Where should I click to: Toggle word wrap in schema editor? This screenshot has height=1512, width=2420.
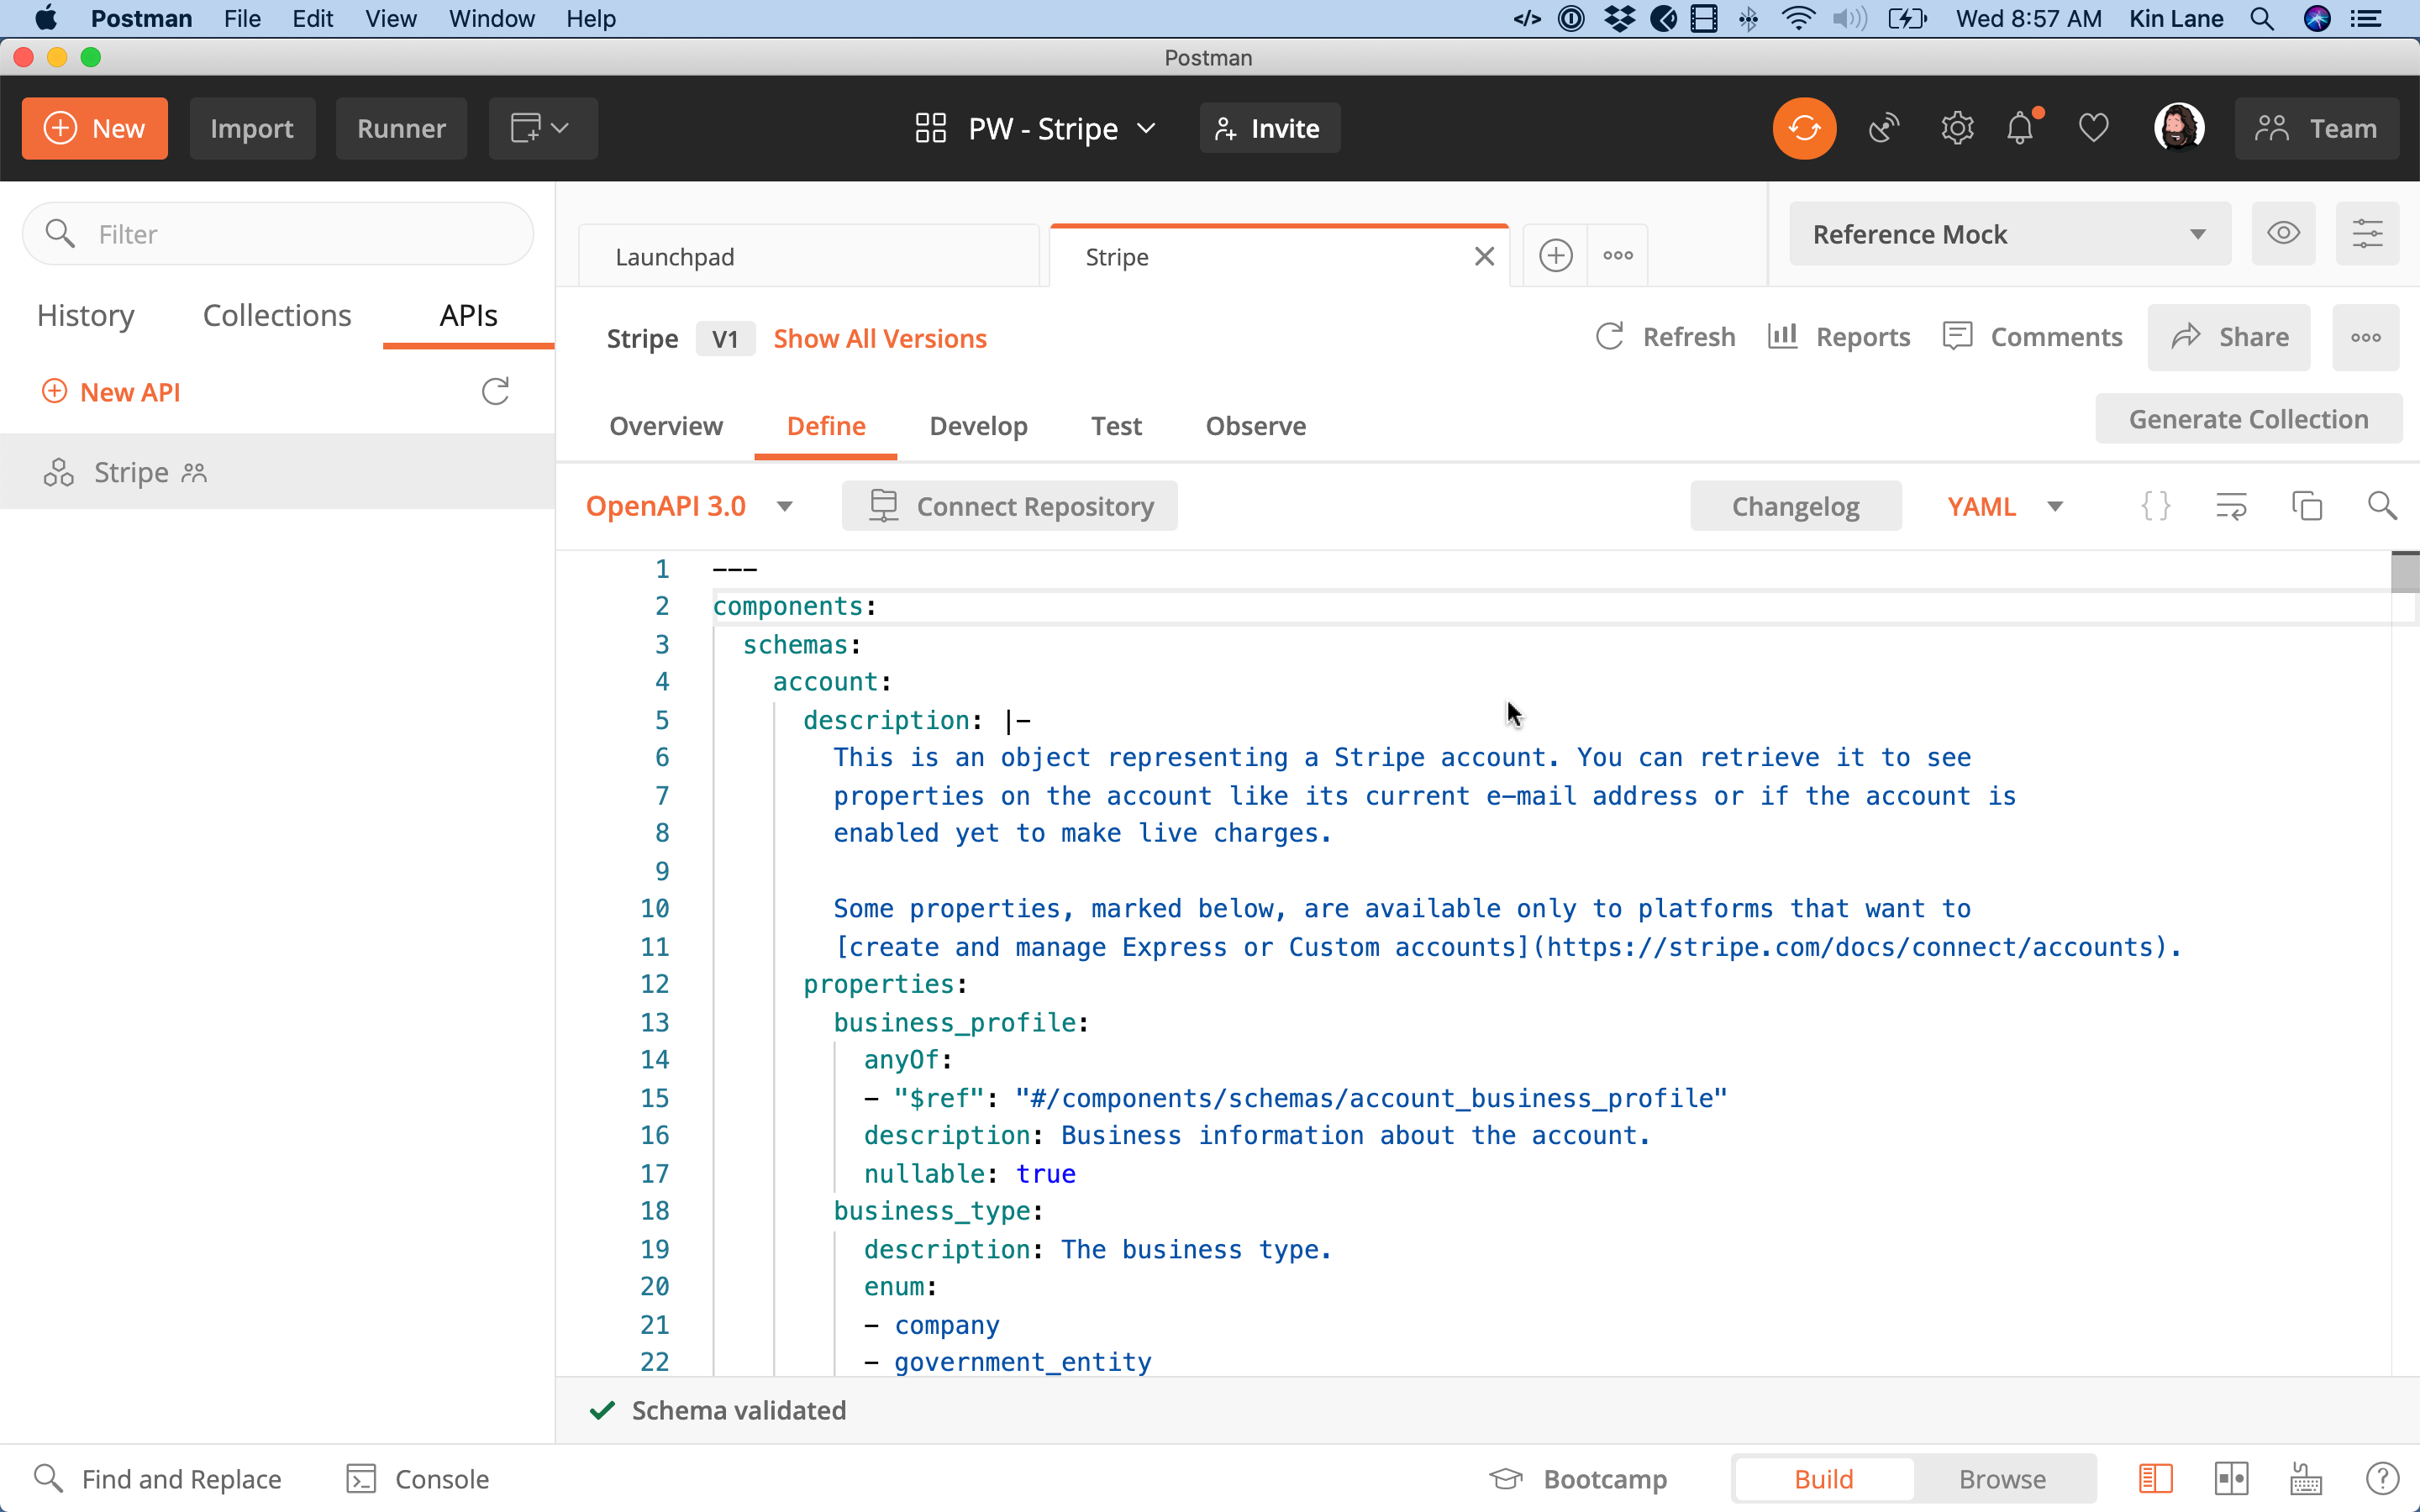[x=2231, y=506]
